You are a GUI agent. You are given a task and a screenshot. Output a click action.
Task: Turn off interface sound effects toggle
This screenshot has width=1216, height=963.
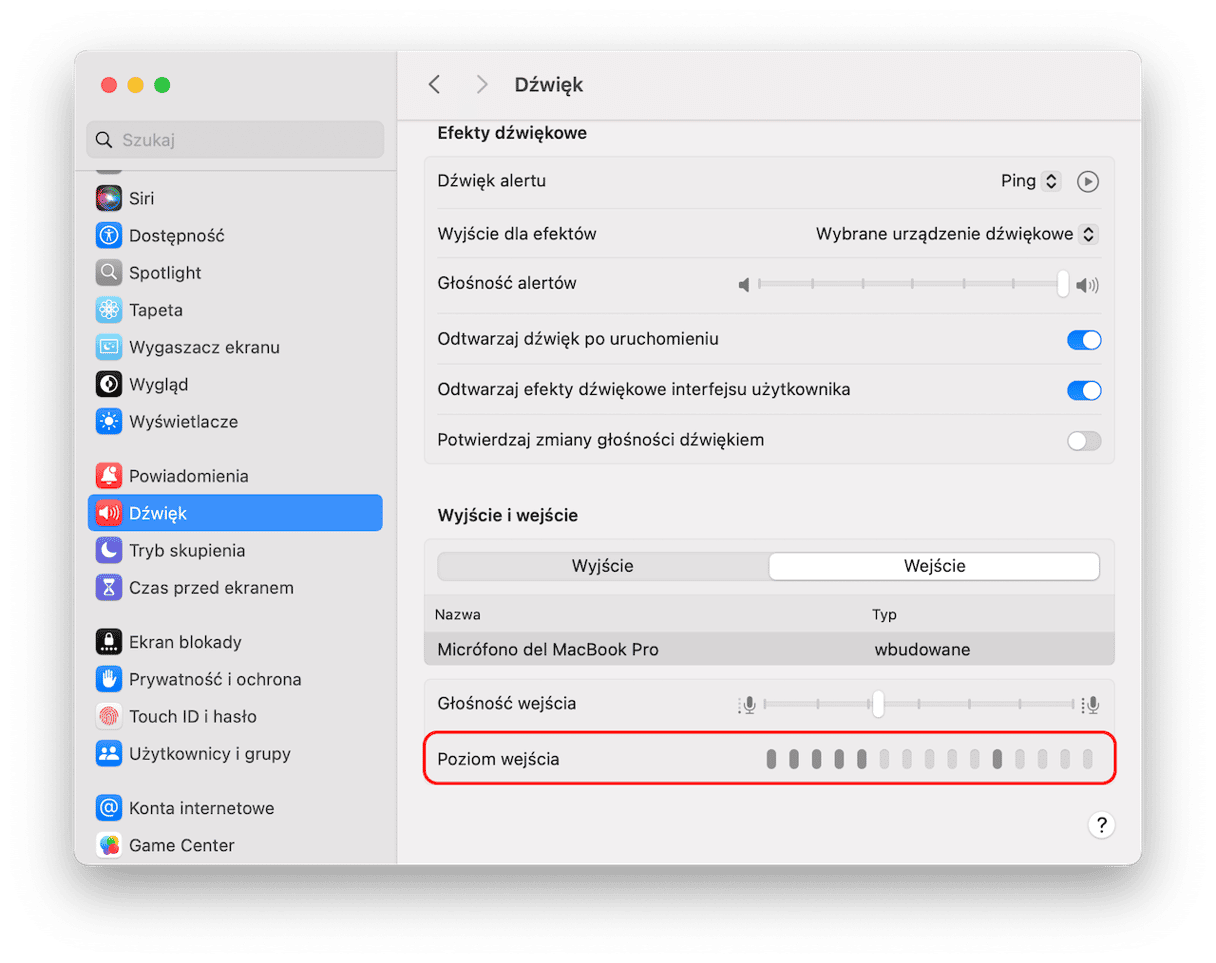coord(1084,390)
